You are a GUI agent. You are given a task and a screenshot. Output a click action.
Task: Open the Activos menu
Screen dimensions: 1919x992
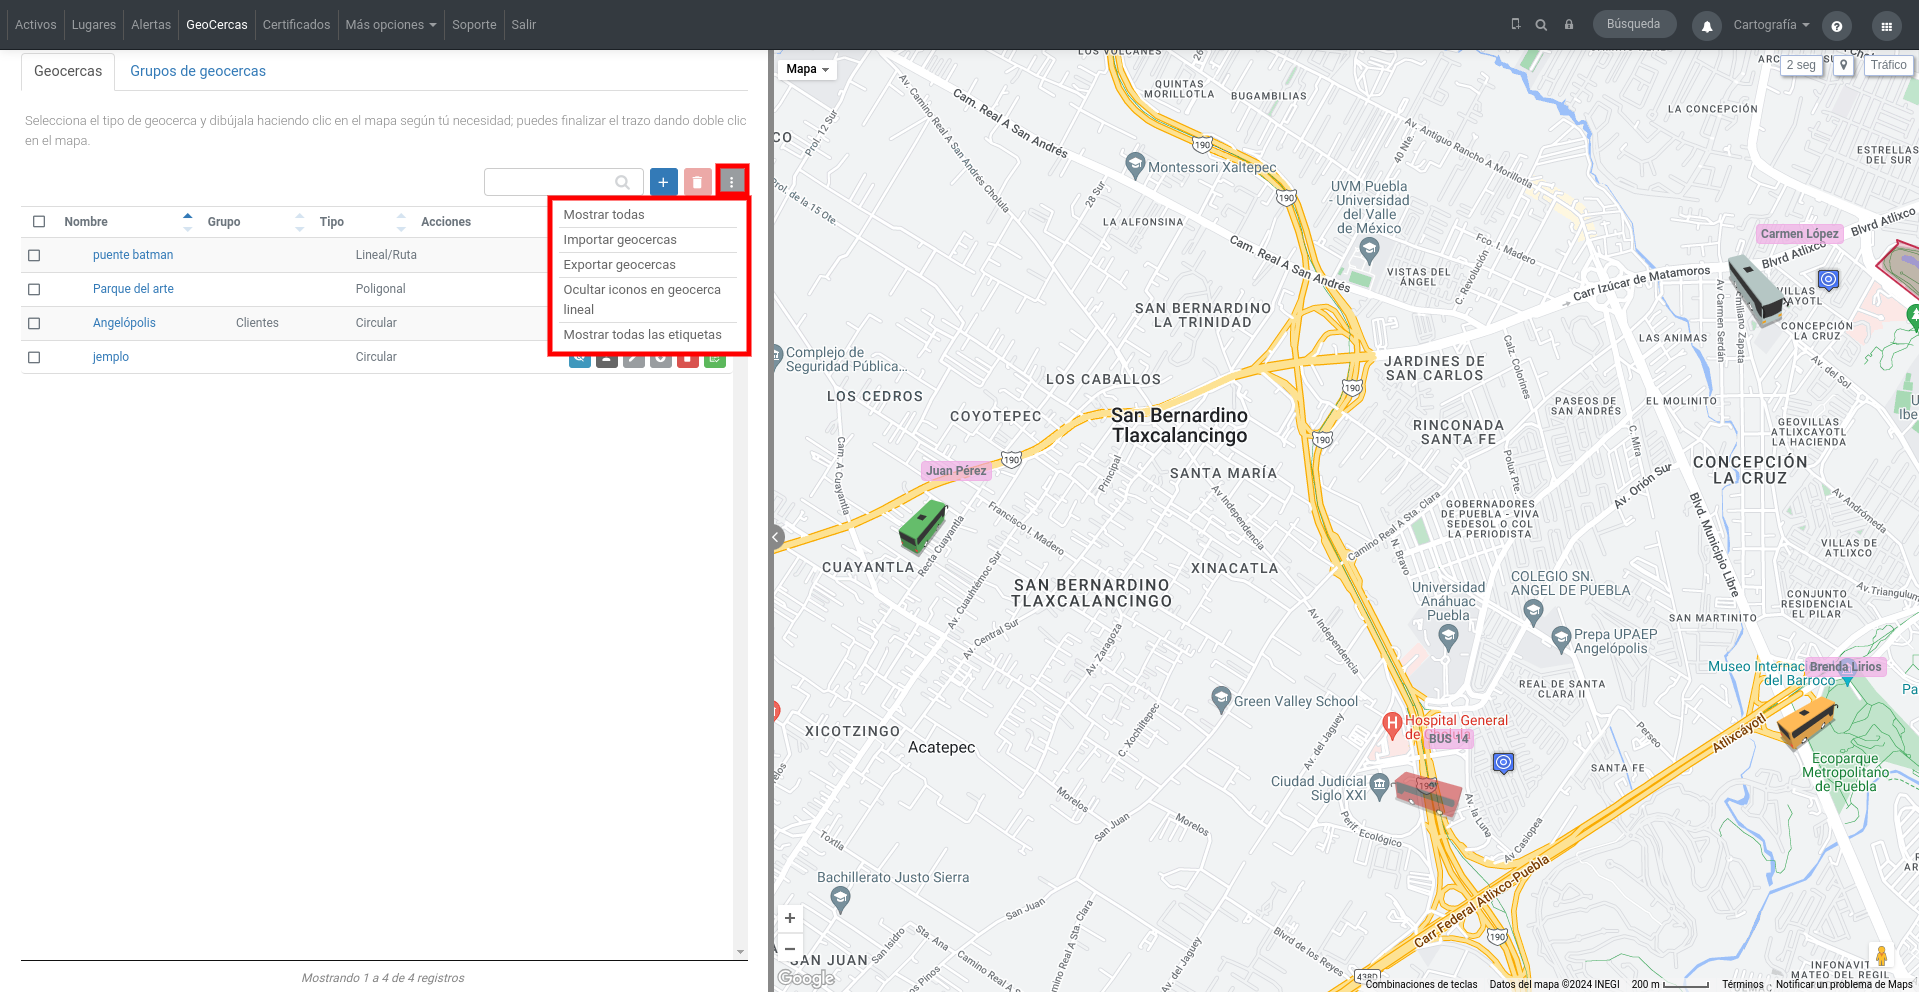click(x=36, y=25)
